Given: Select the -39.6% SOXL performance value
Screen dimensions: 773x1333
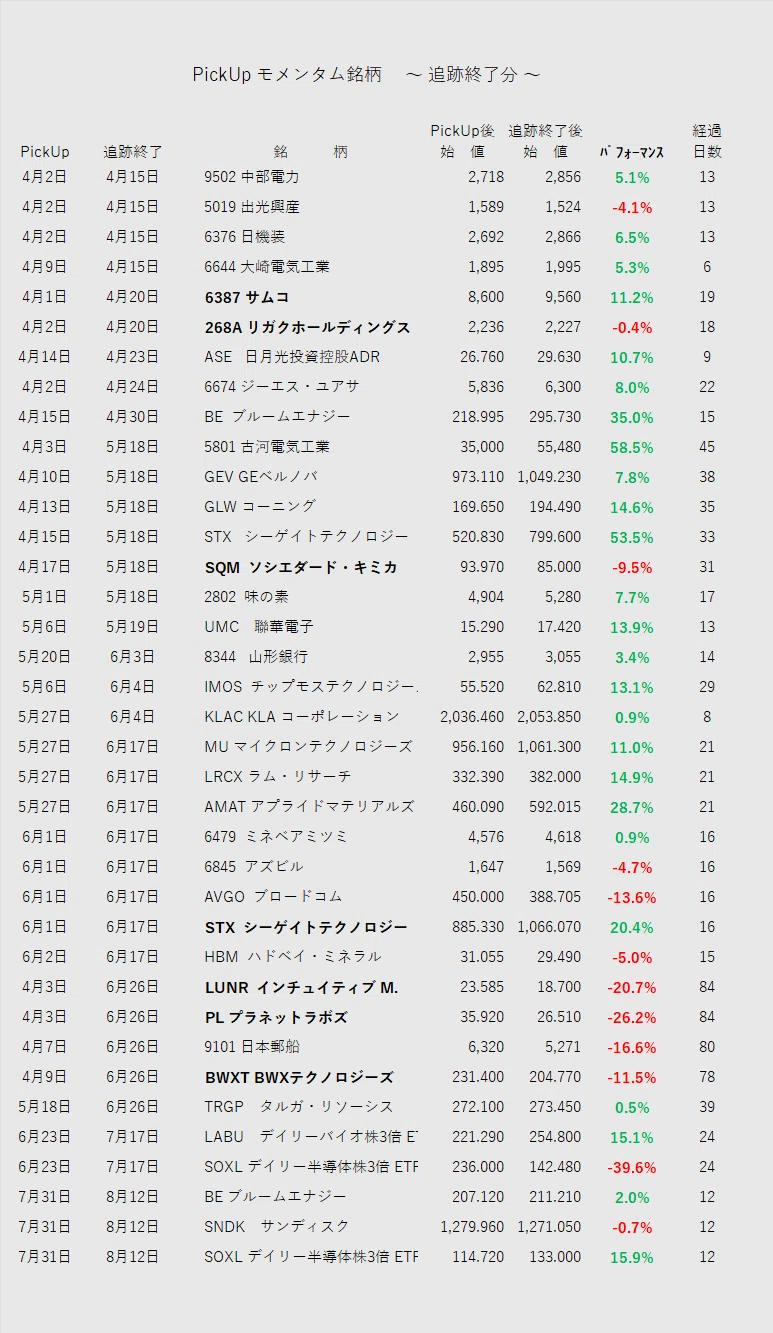Looking at the screenshot, I should pos(632,1167).
